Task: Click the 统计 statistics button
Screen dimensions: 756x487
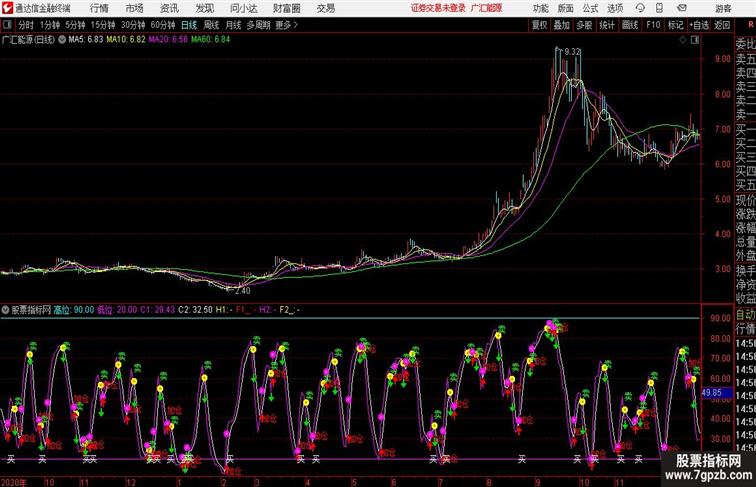Action: [x=607, y=25]
